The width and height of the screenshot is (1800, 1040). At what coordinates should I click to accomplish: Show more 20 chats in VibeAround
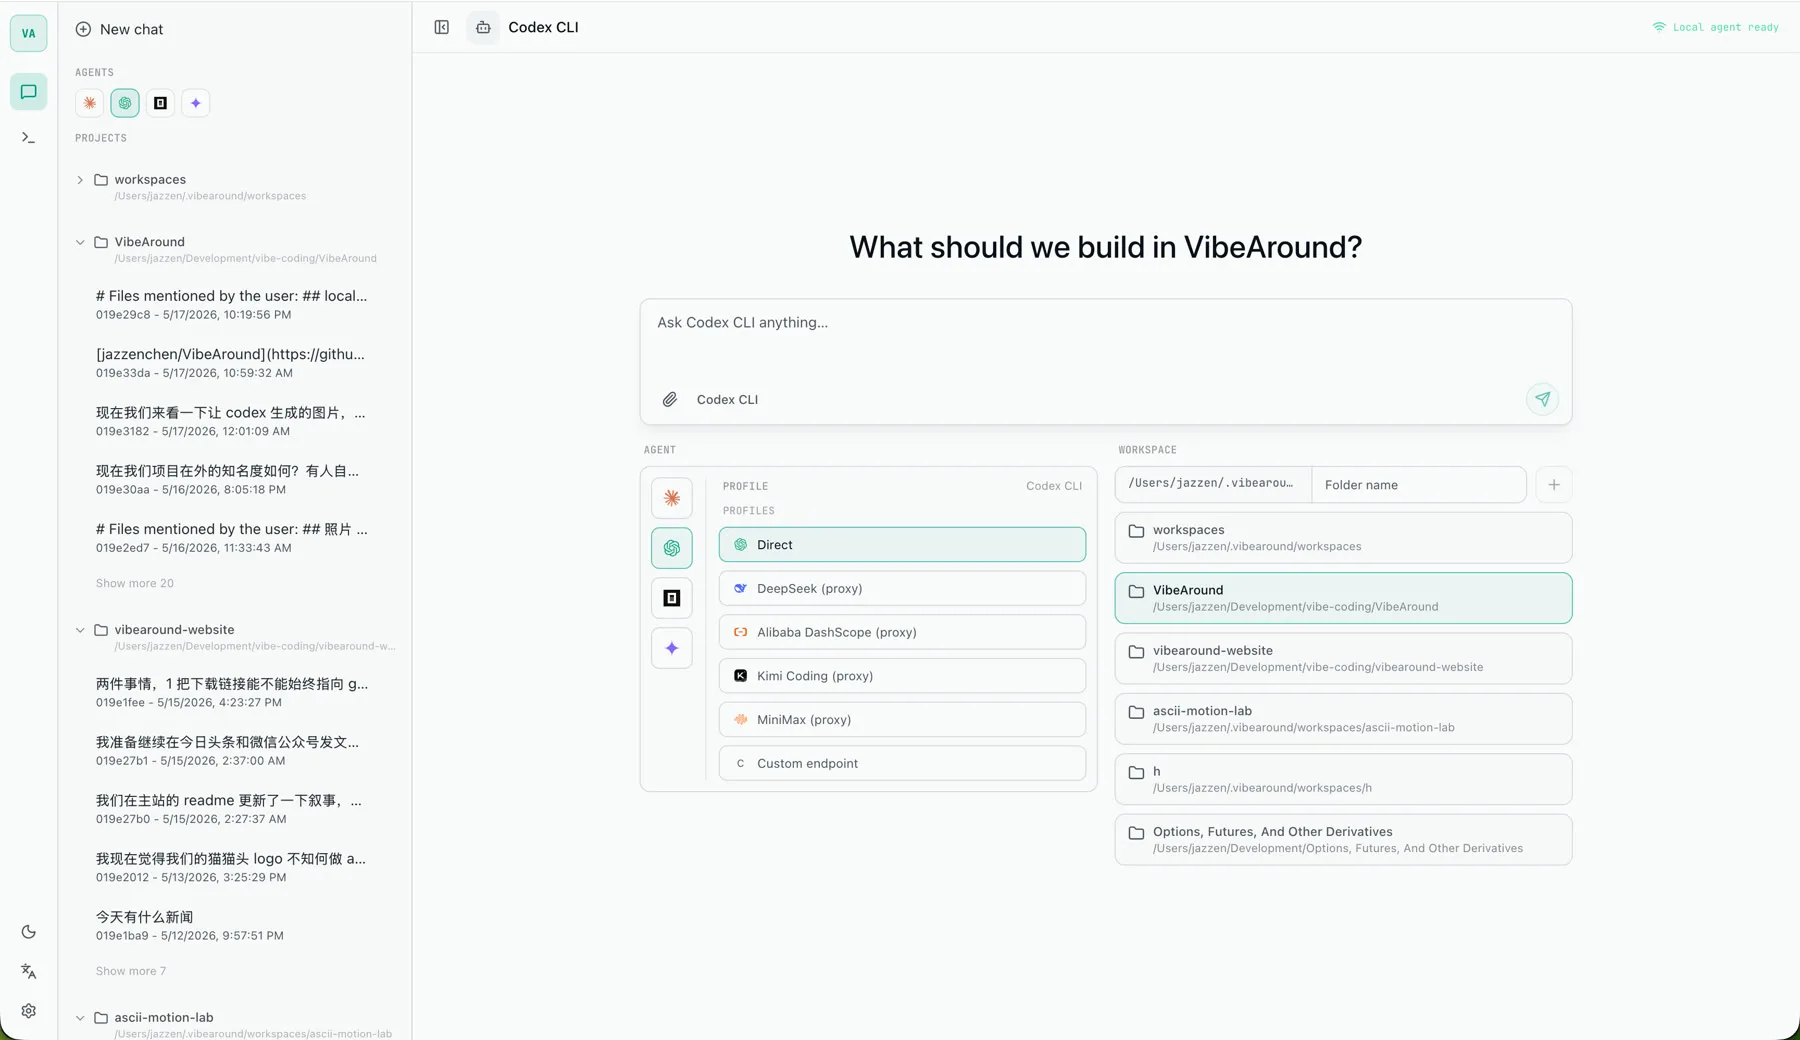(135, 583)
